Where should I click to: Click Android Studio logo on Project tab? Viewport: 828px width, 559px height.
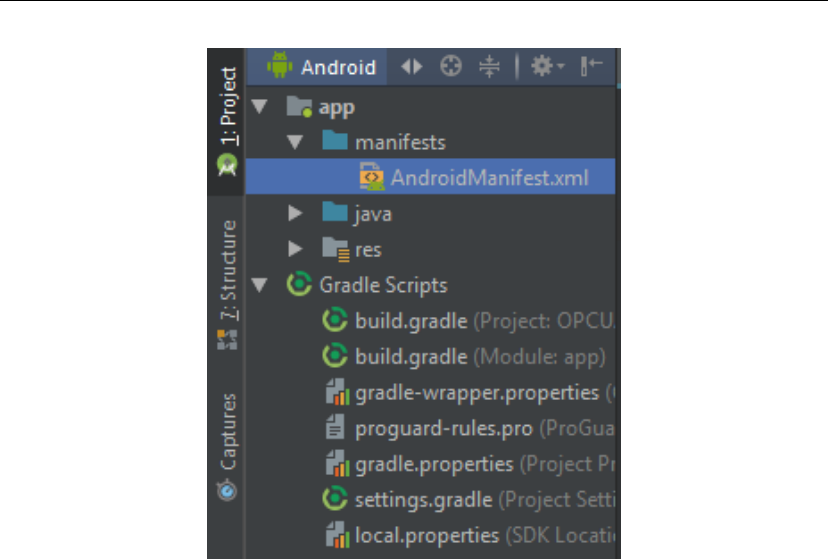point(227,165)
